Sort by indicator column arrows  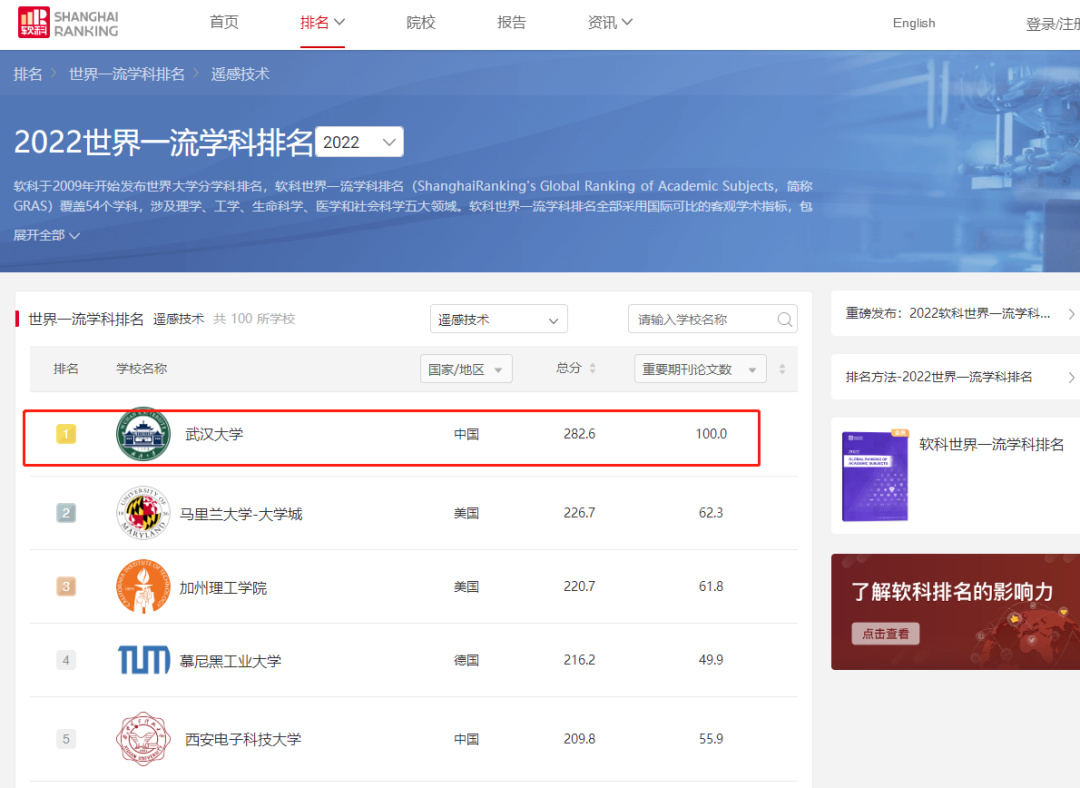click(x=782, y=369)
